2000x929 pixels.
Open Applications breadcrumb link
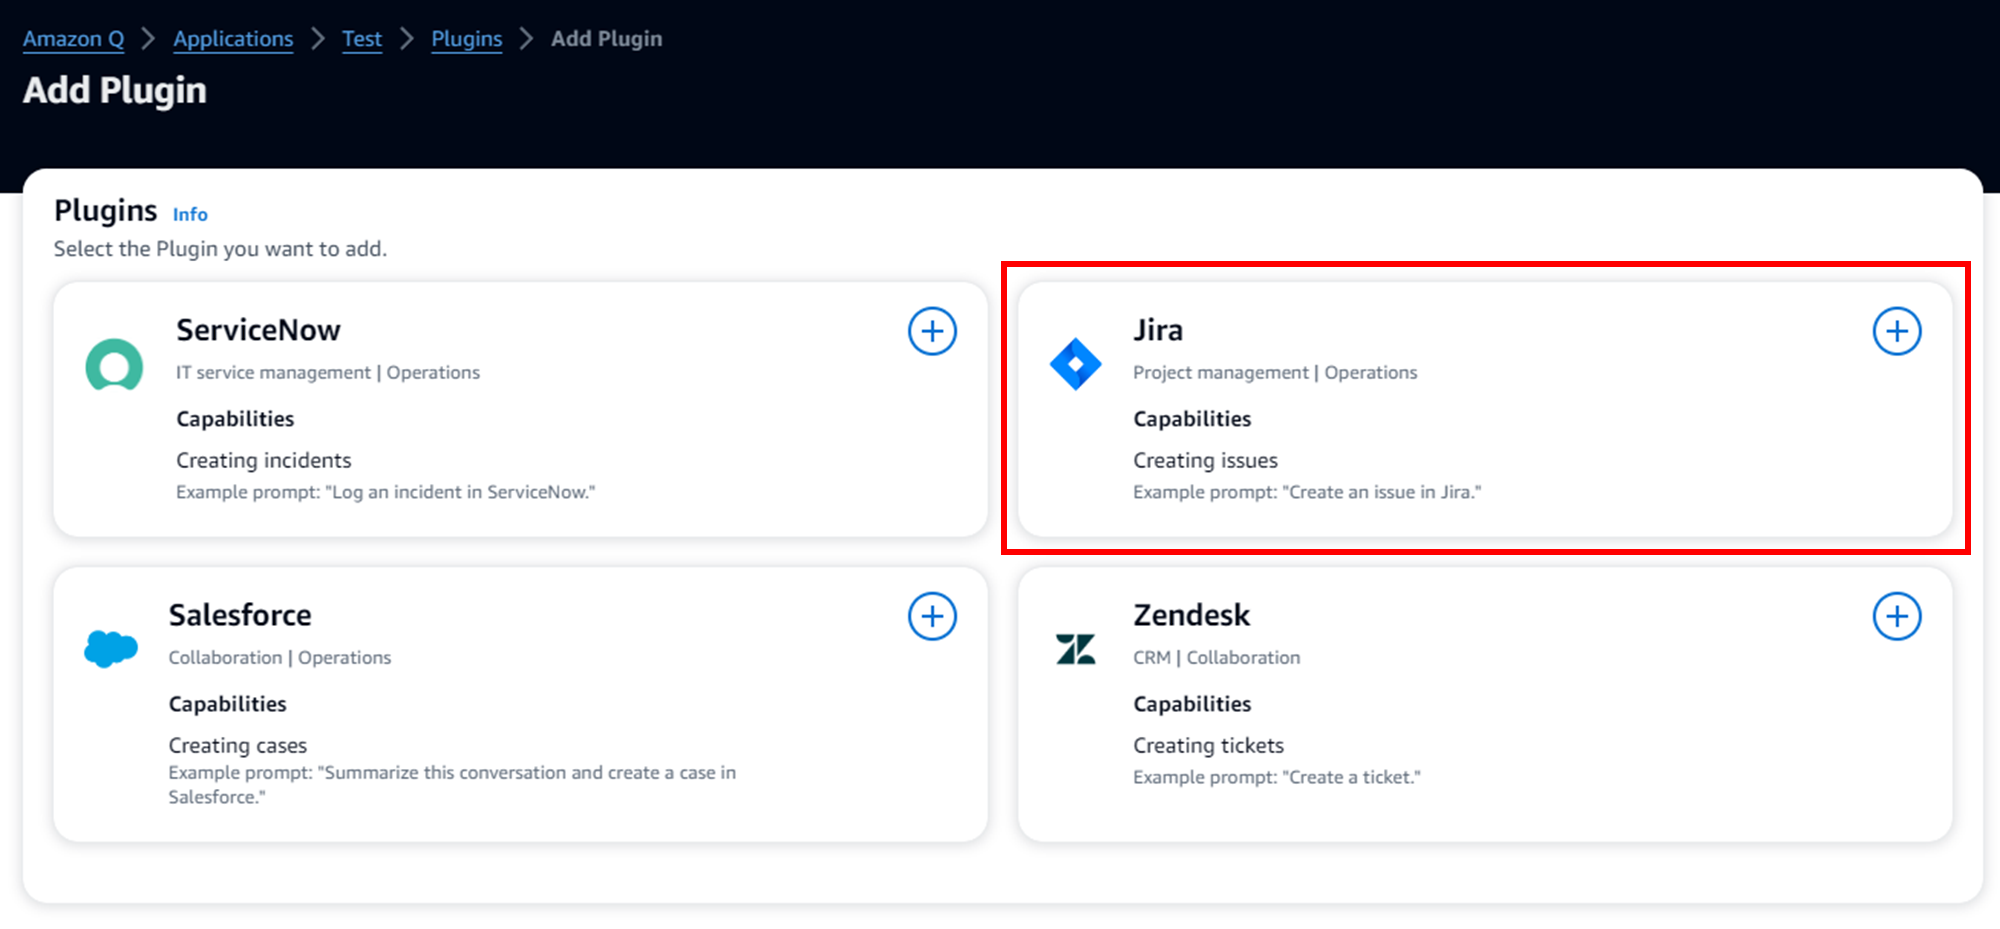(x=233, y=39)
